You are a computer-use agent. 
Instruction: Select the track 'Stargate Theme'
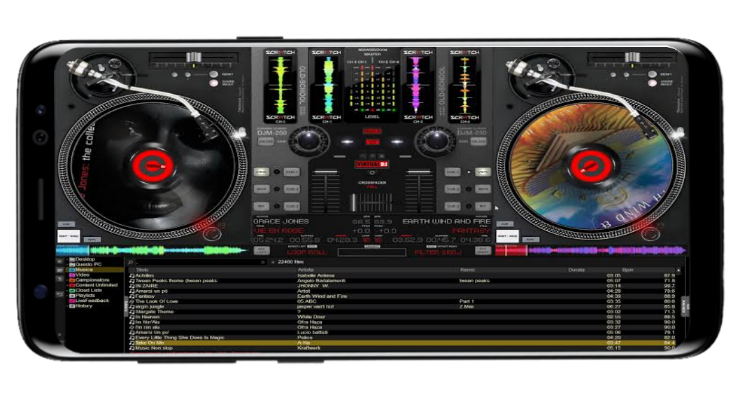(401, 312)
